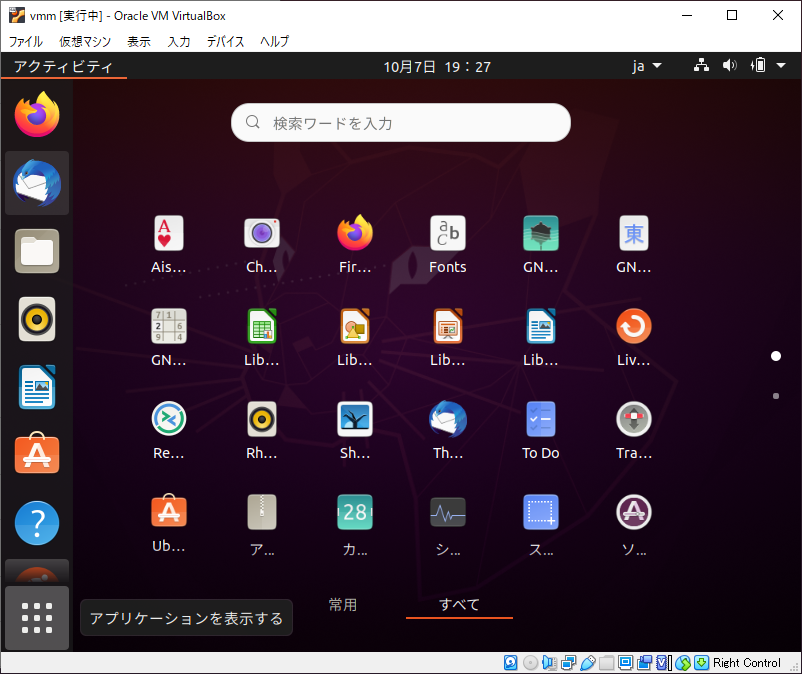802x674 pixels.
Task: Start Rhythmbox from the dock
Action: 37,319
